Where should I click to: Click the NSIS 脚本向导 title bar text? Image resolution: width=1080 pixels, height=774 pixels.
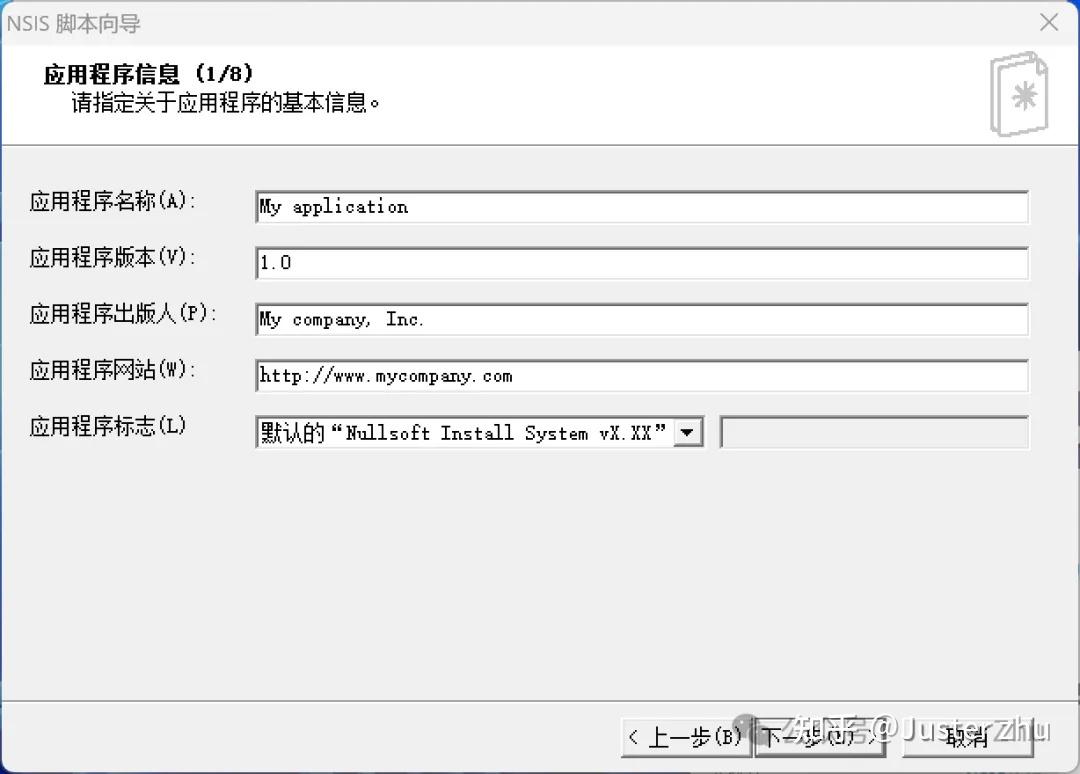[x=74, y=21]
